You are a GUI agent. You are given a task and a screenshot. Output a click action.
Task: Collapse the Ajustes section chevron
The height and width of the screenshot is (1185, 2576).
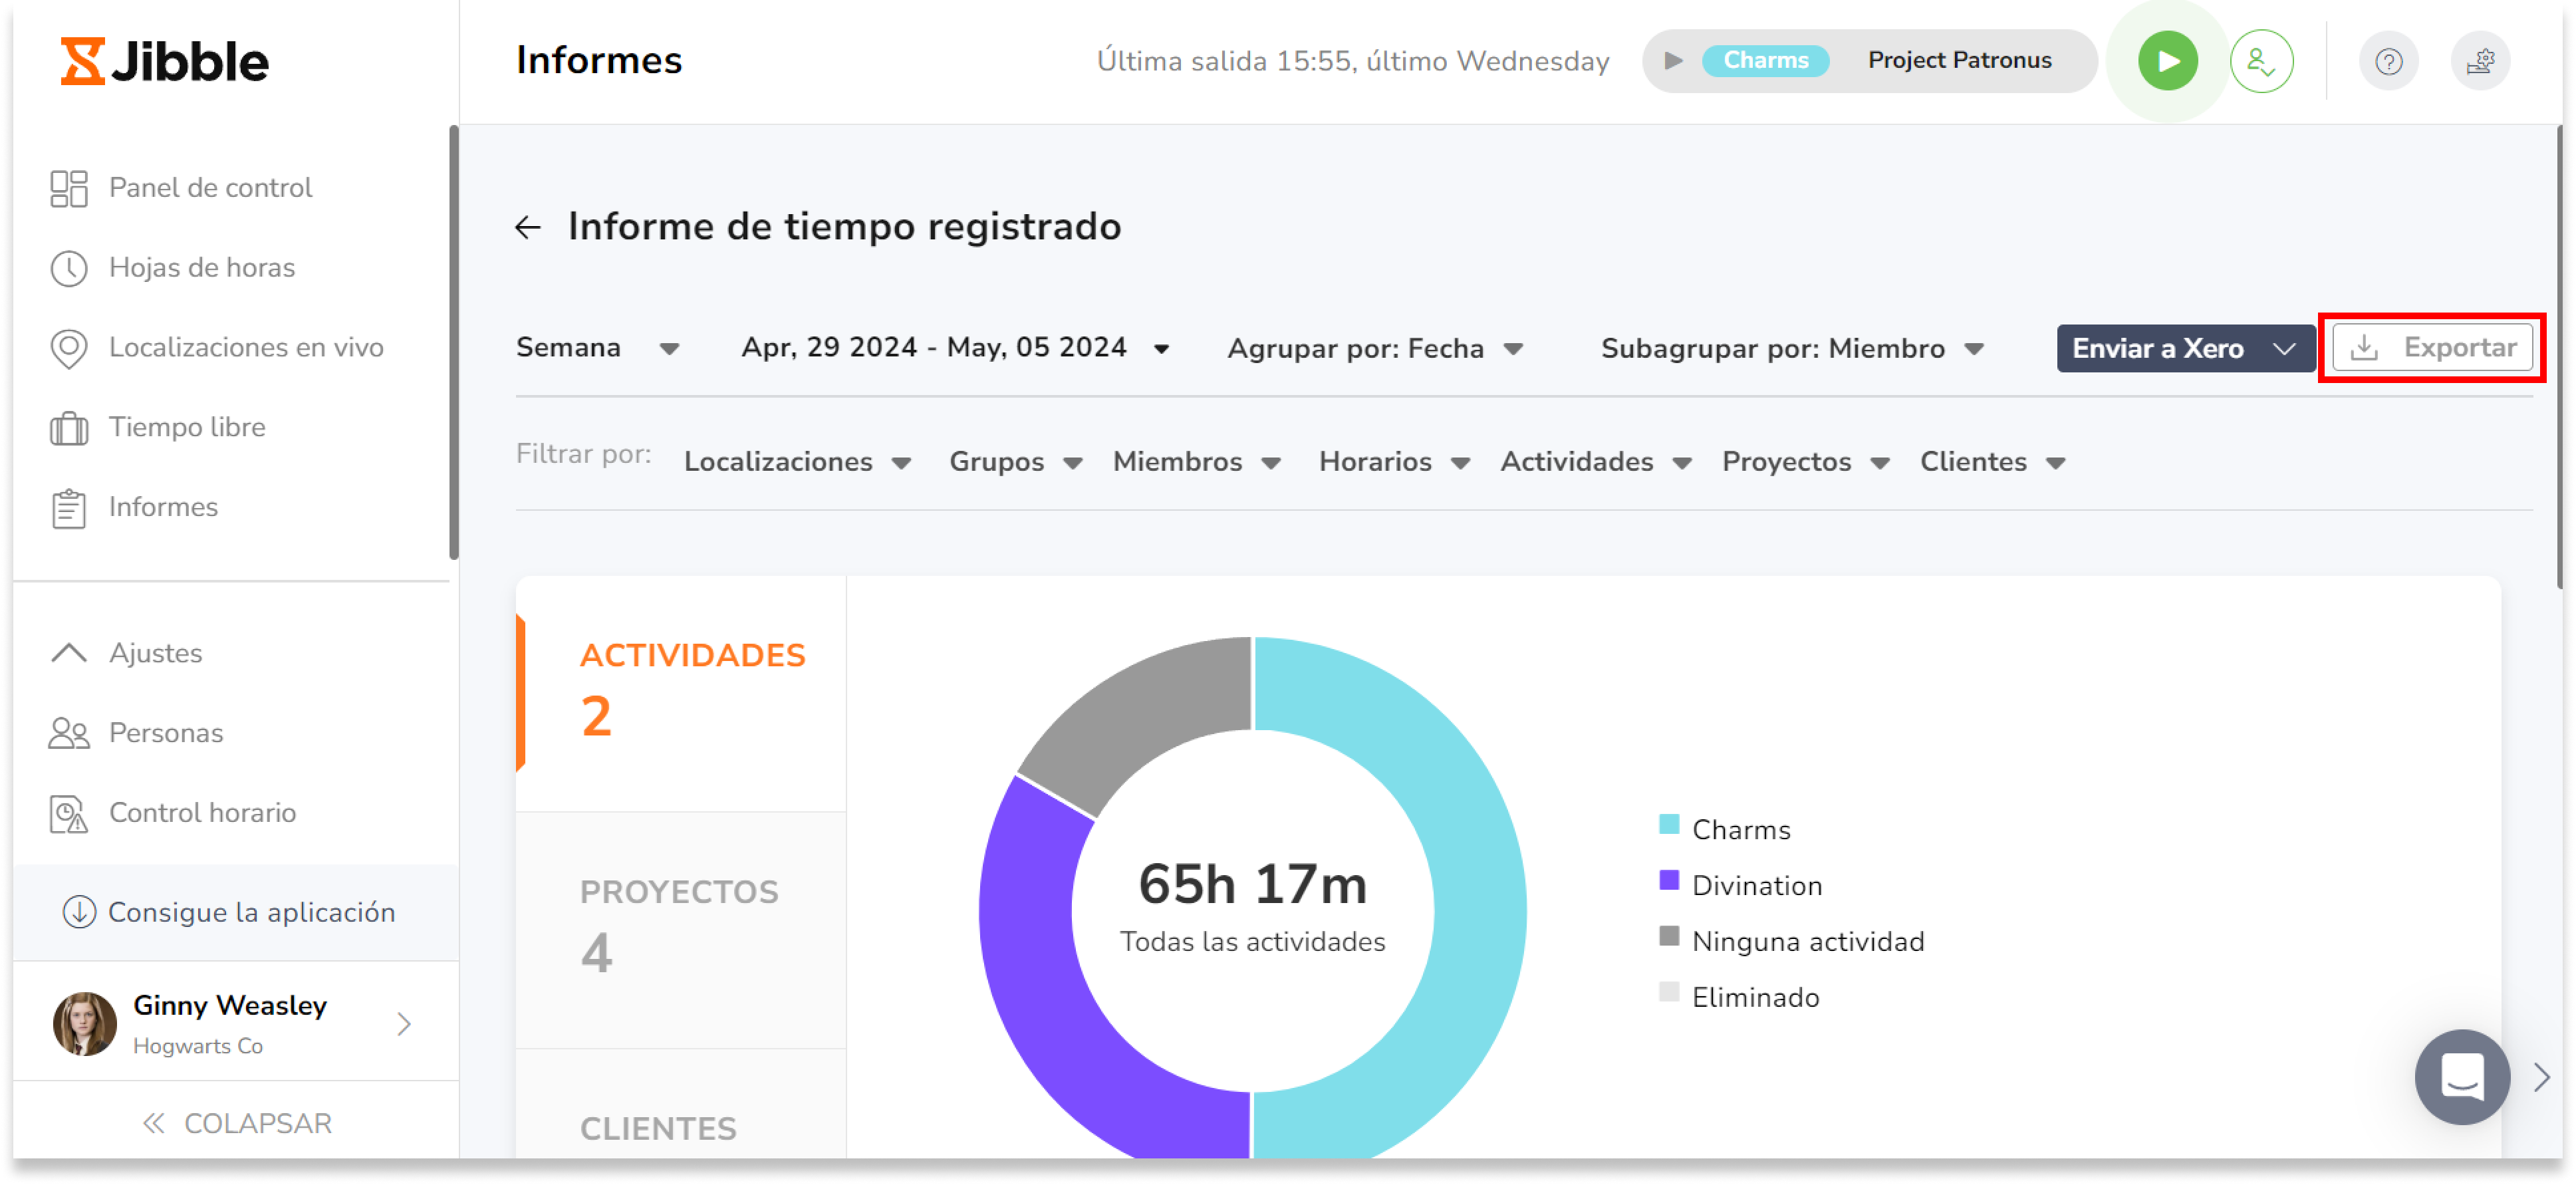(69, 654)
